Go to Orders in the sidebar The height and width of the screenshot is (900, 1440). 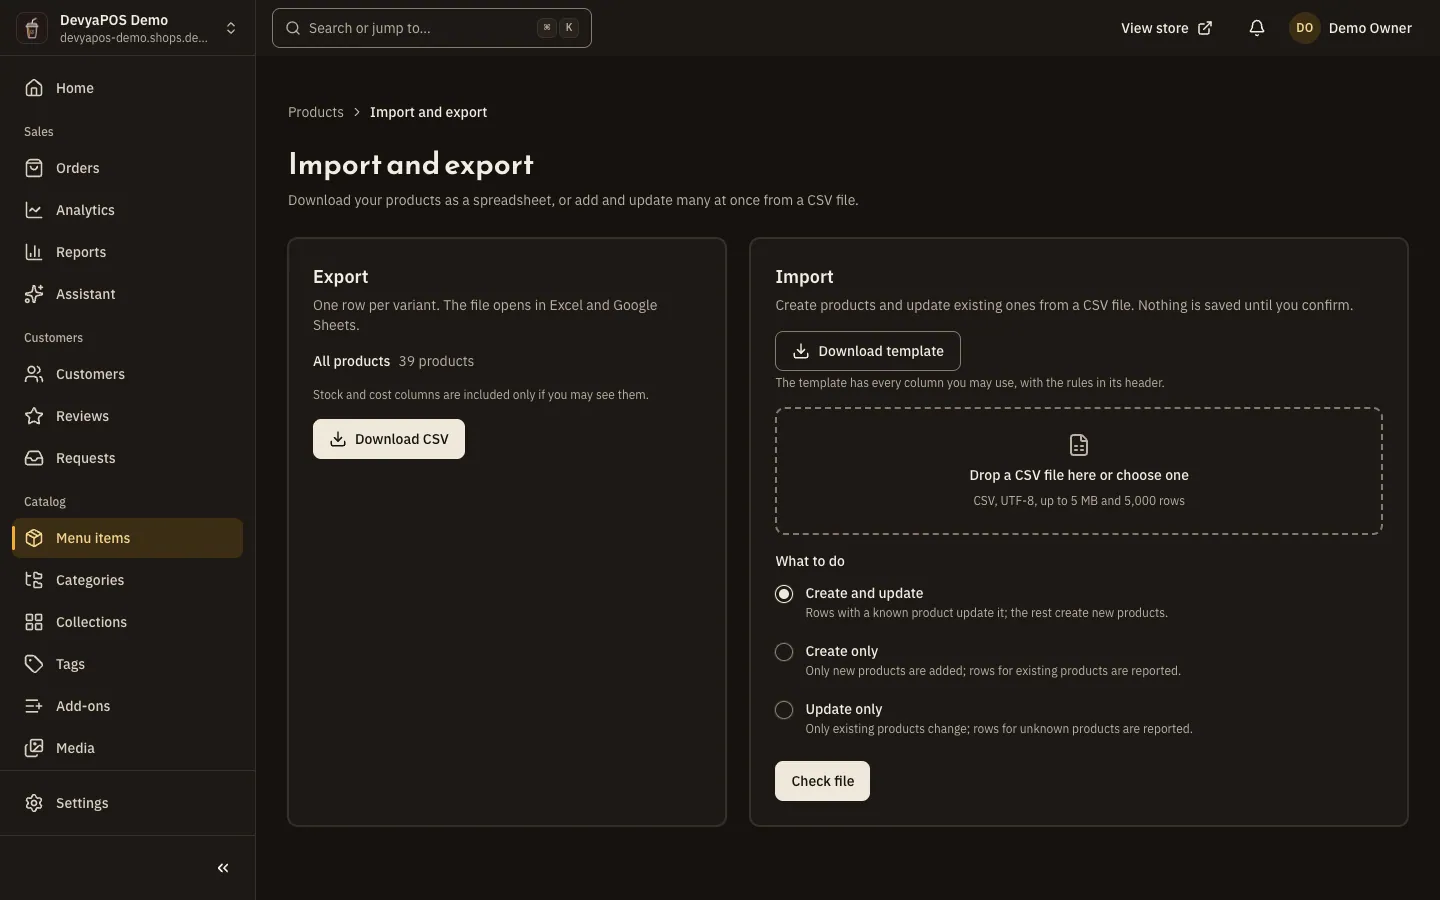click(x=128, y=168)
